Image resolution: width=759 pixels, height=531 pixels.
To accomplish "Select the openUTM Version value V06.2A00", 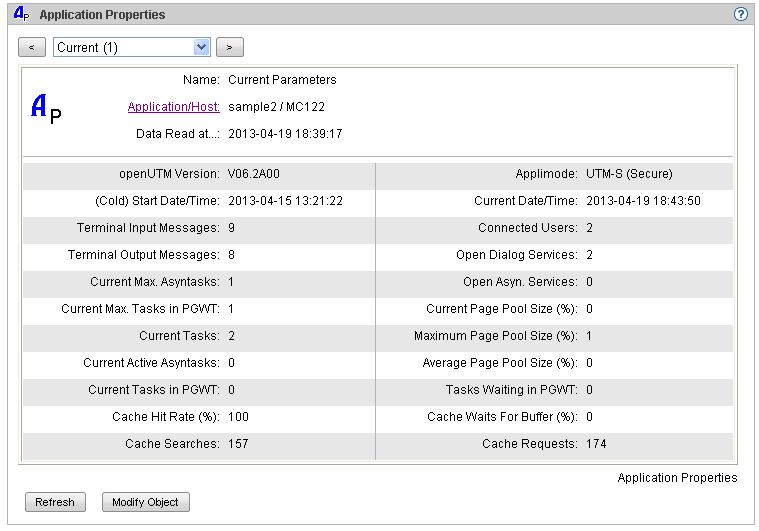I will [254, 174].
